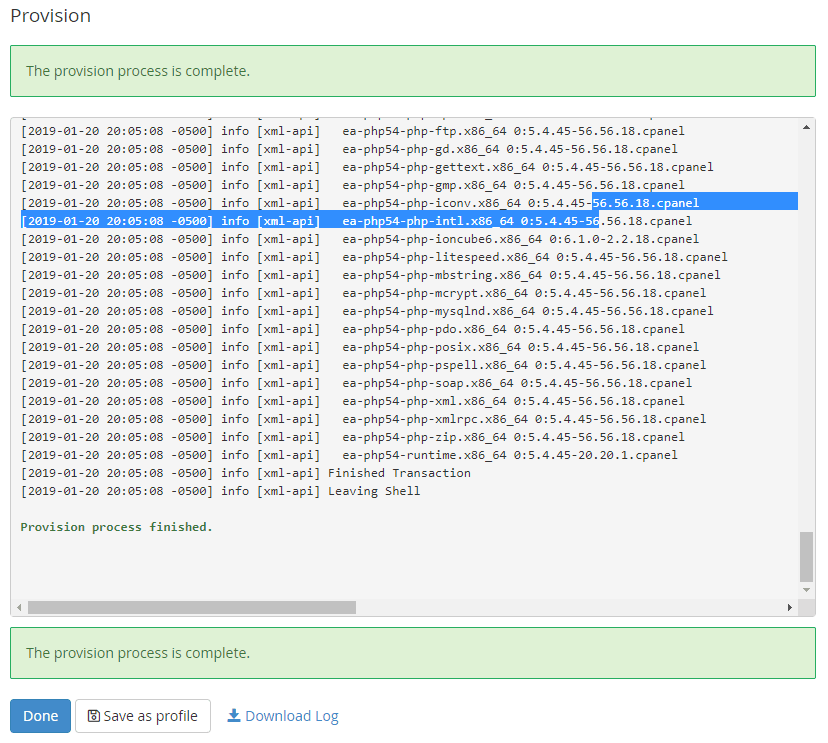Click the ea-php54-php-mcrypt log line
The image size is (828, 743).
363,293
